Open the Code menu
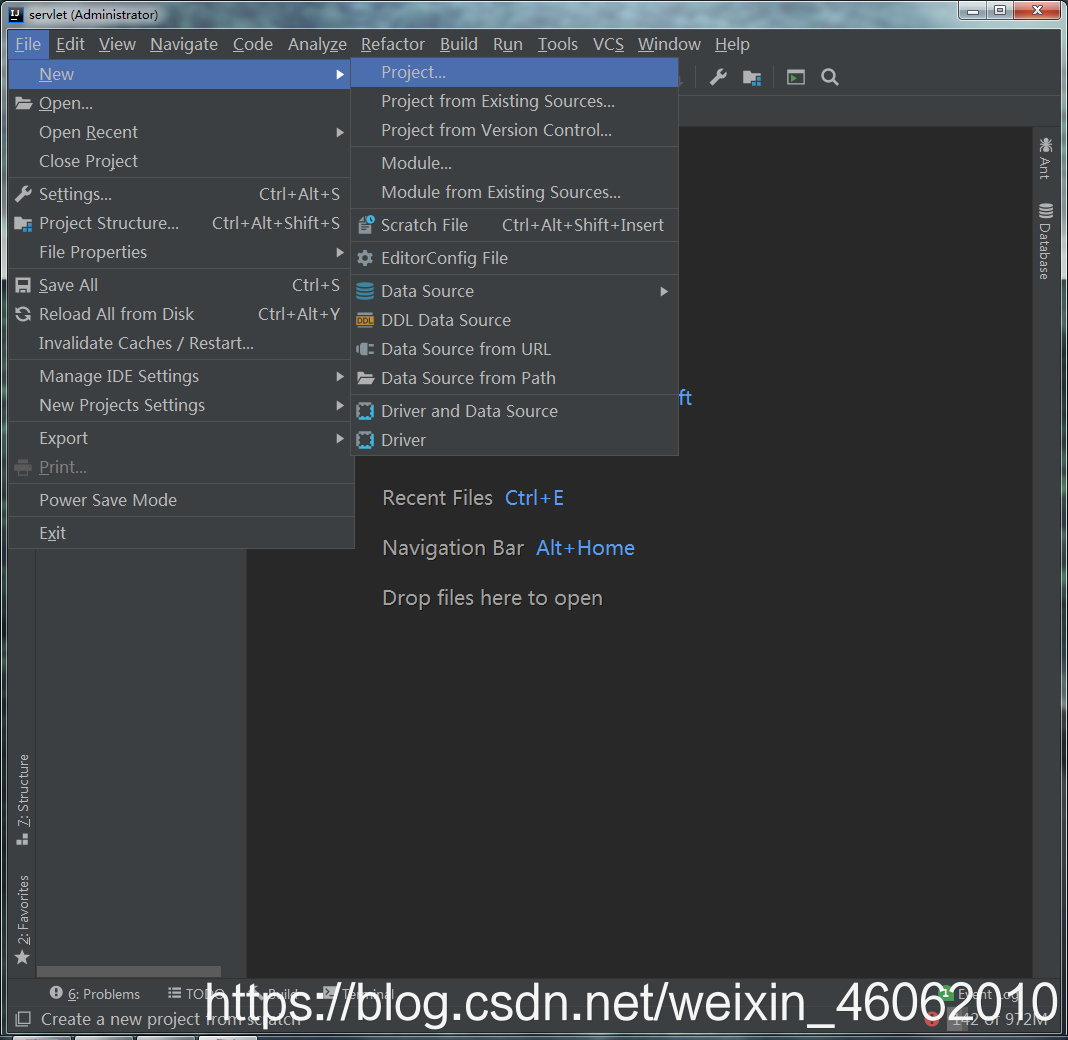Viewport: 1068px width, 1040px height. click(x=253, y=44)
